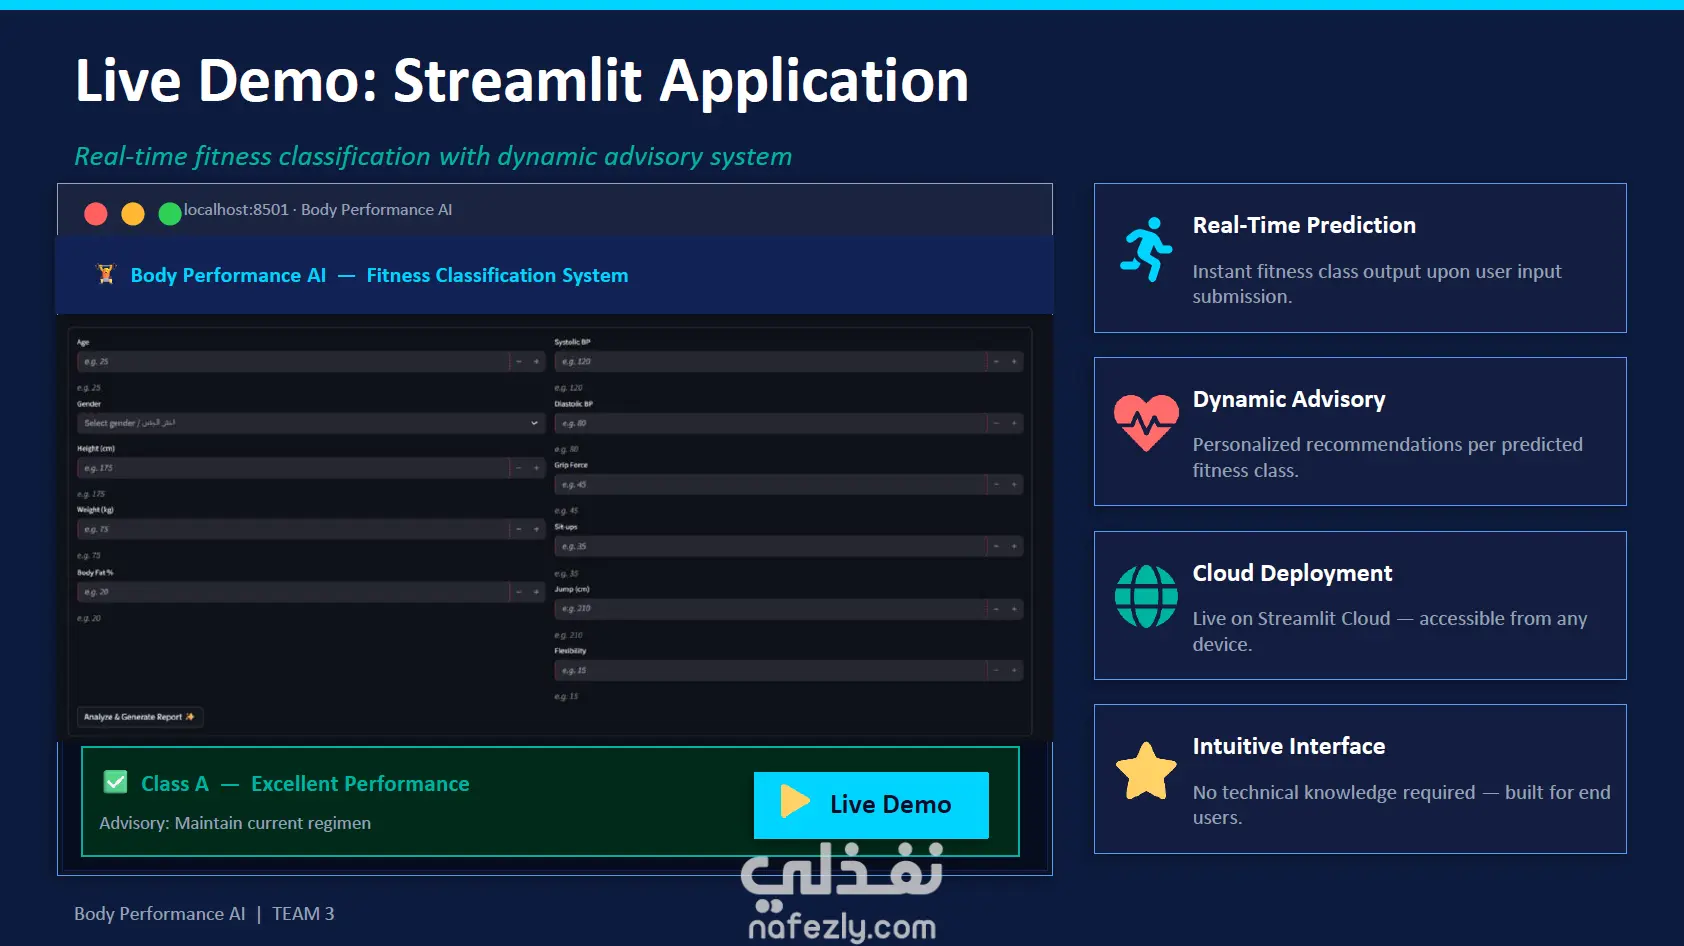Image resolution: width=1684 pixels, height=946 pixels.
Task: Increase Flexibility with the plus stepper
Action: tap(1014, 670)
